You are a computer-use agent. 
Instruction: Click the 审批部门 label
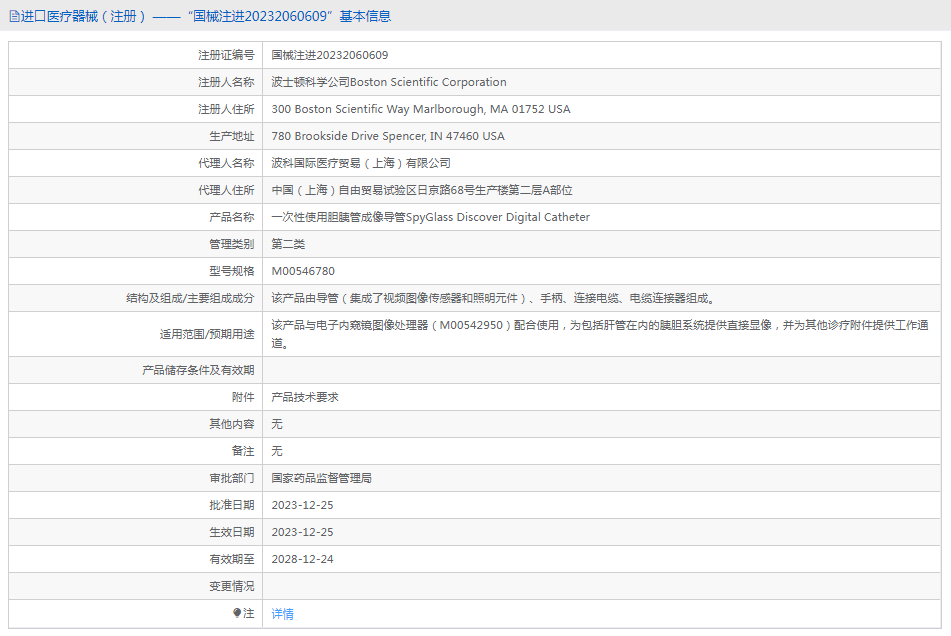tap(232, 478)
